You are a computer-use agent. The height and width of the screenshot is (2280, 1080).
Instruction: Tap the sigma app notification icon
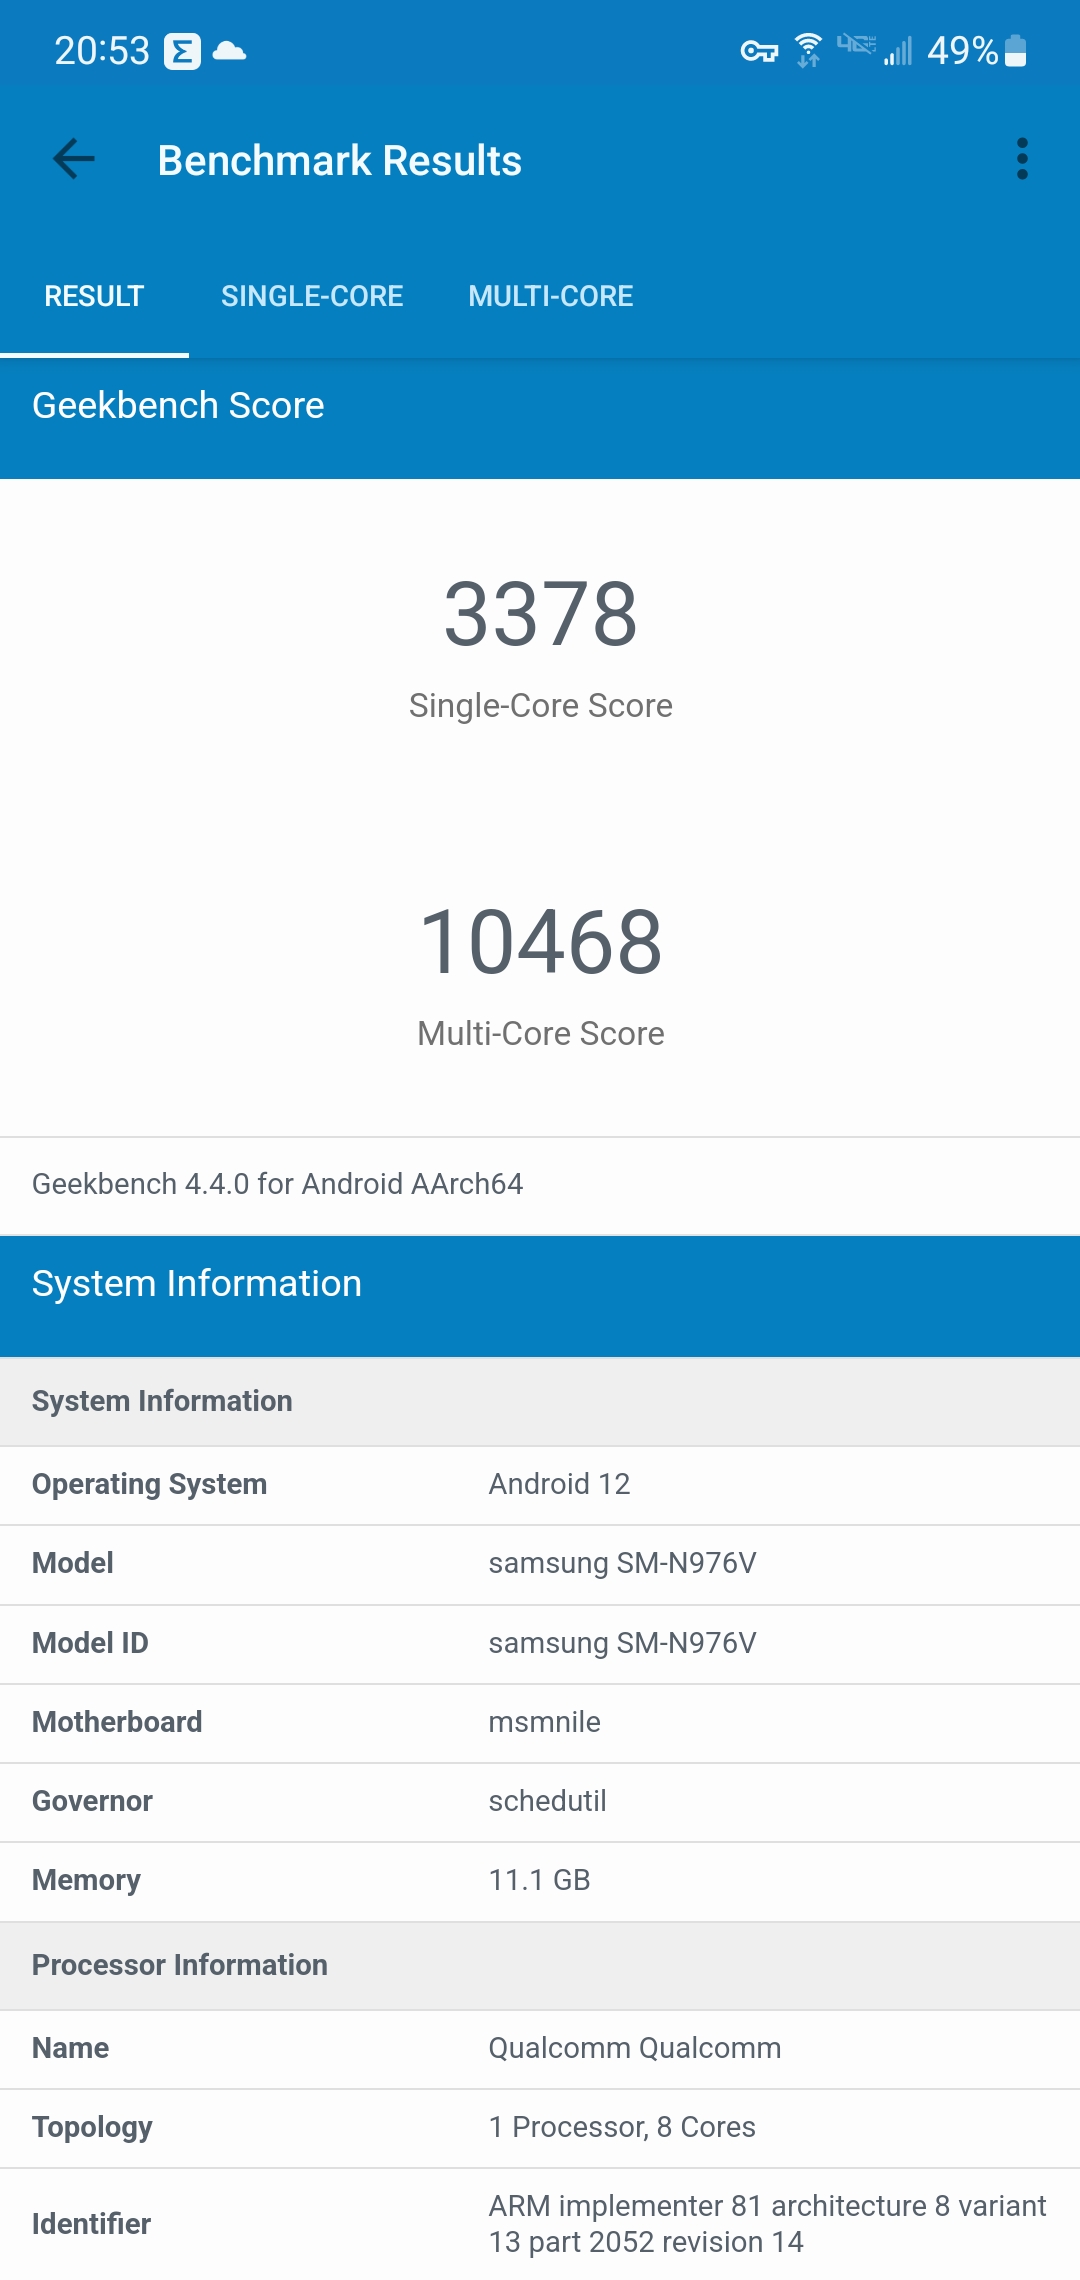(x=182, y=51)
